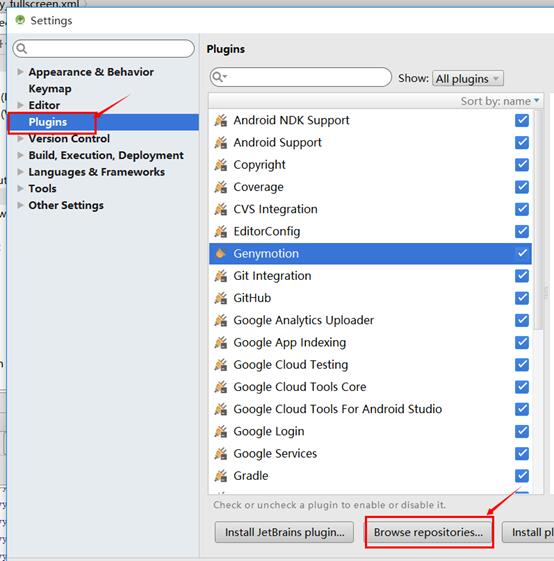Expand Languages & Frameworks node

pos(20,172)
